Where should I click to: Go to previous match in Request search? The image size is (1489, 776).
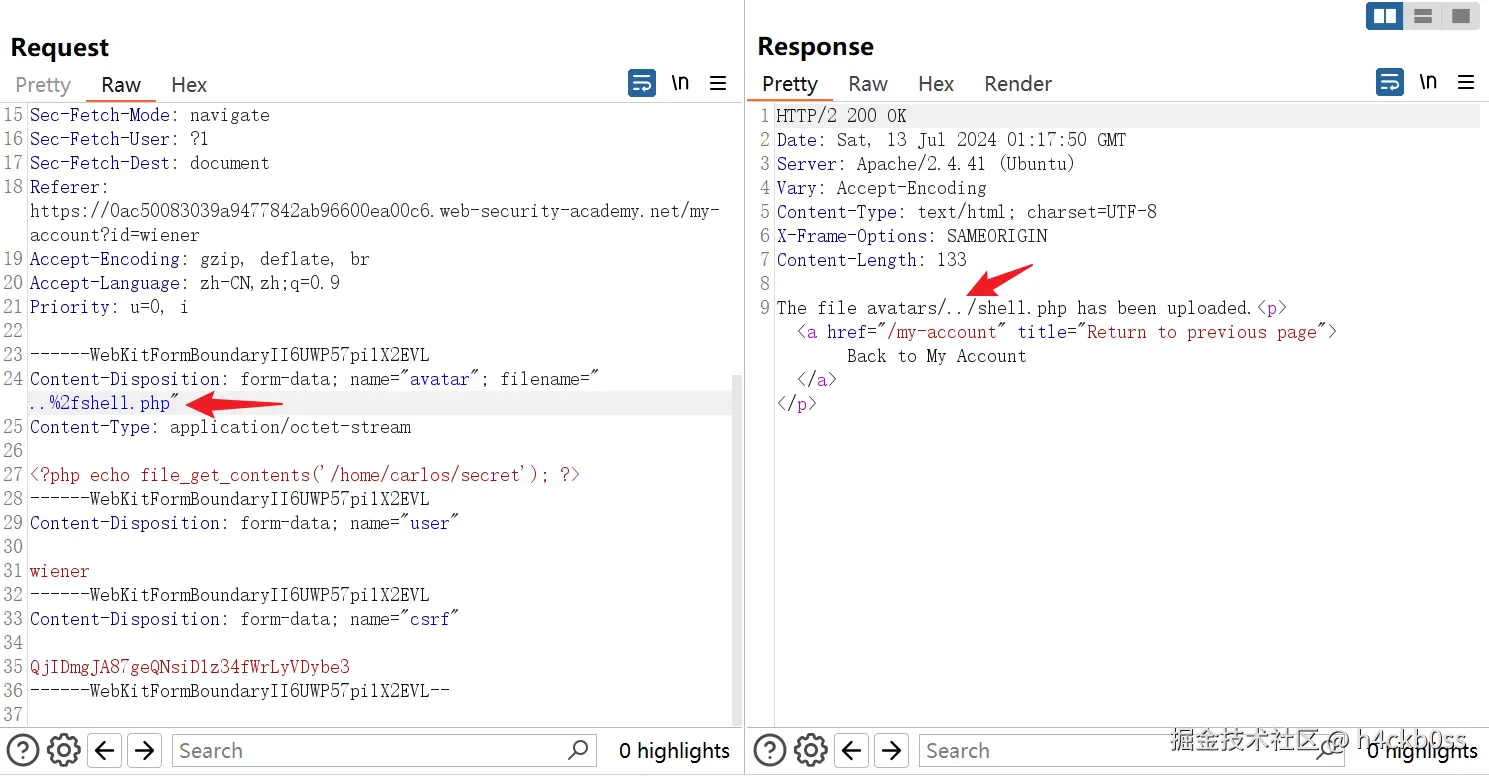pyautogui.click(x=104, y=750)
